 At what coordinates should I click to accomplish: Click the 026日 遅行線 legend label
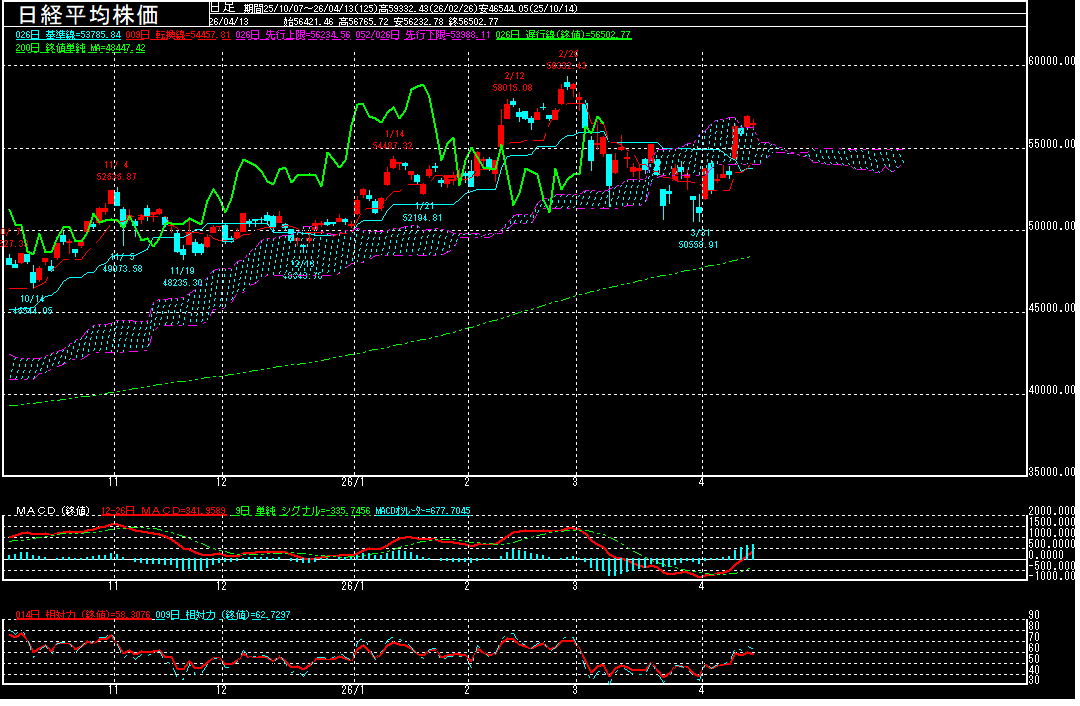click(564, 35)
